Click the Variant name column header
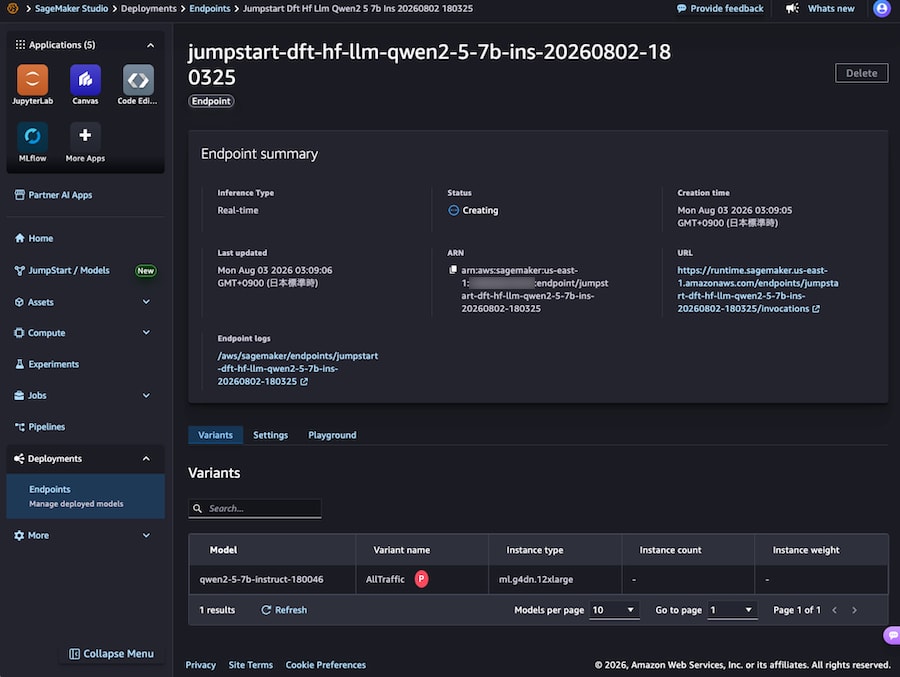Image resolution: width=900 pixels, height=677 pixels. click(401, 550)
